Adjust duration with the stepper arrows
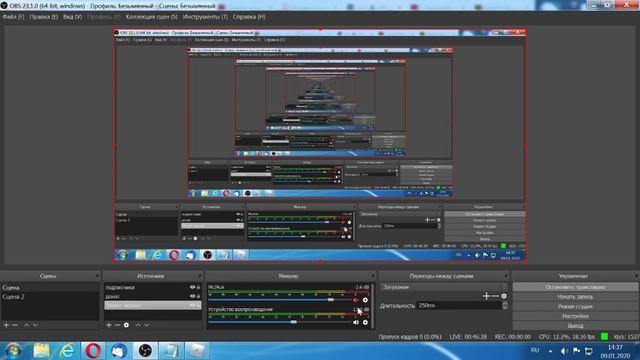The height and width of the screenshot is (360, 640). pos(505,306)
